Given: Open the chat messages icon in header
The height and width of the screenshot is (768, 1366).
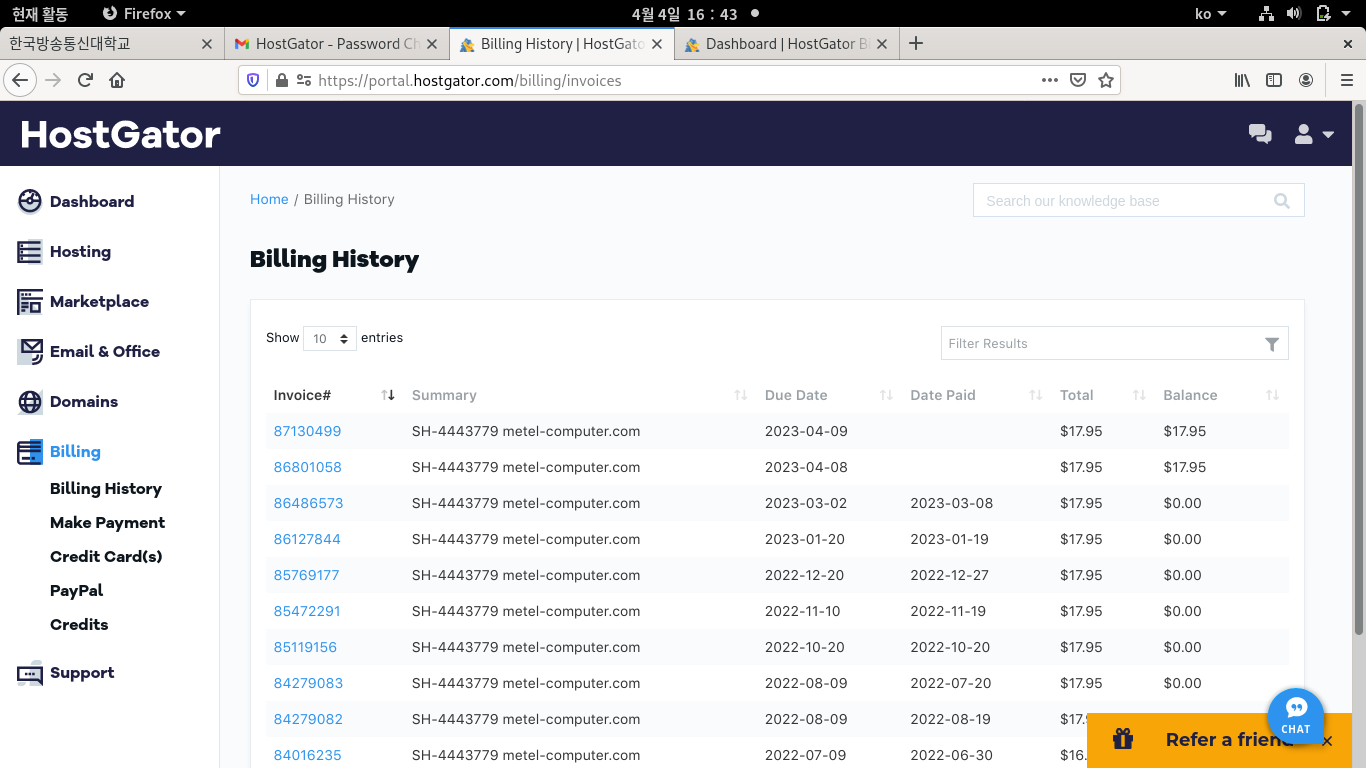Looking at the screenshot, I should click(x=1260, y=134).
